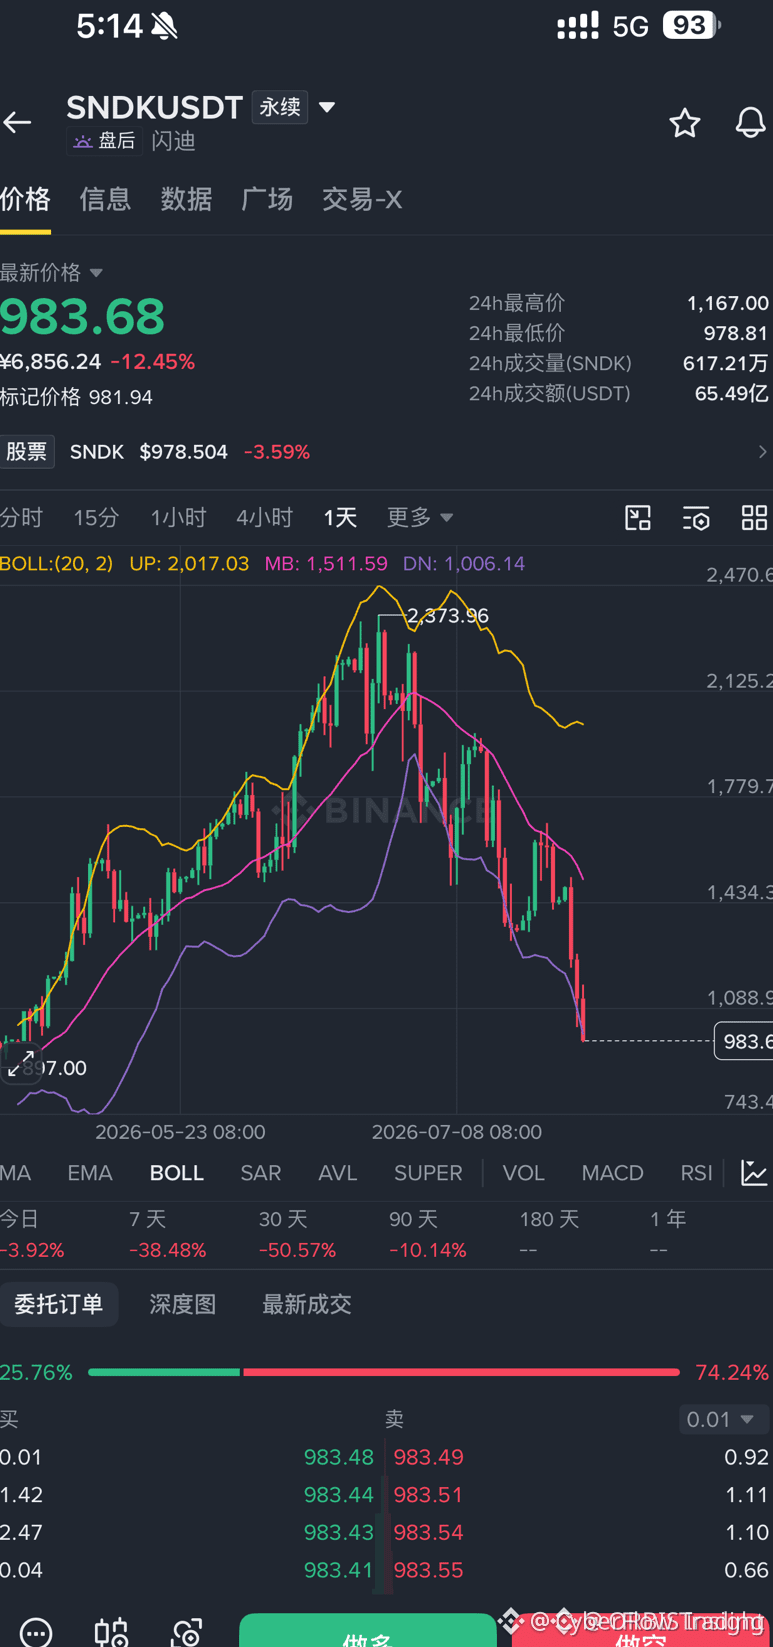The width and height of the screenshot is (773, 1647).
Task: Tap the 2,373.96 chart high label
Action: tap(448, 616)
